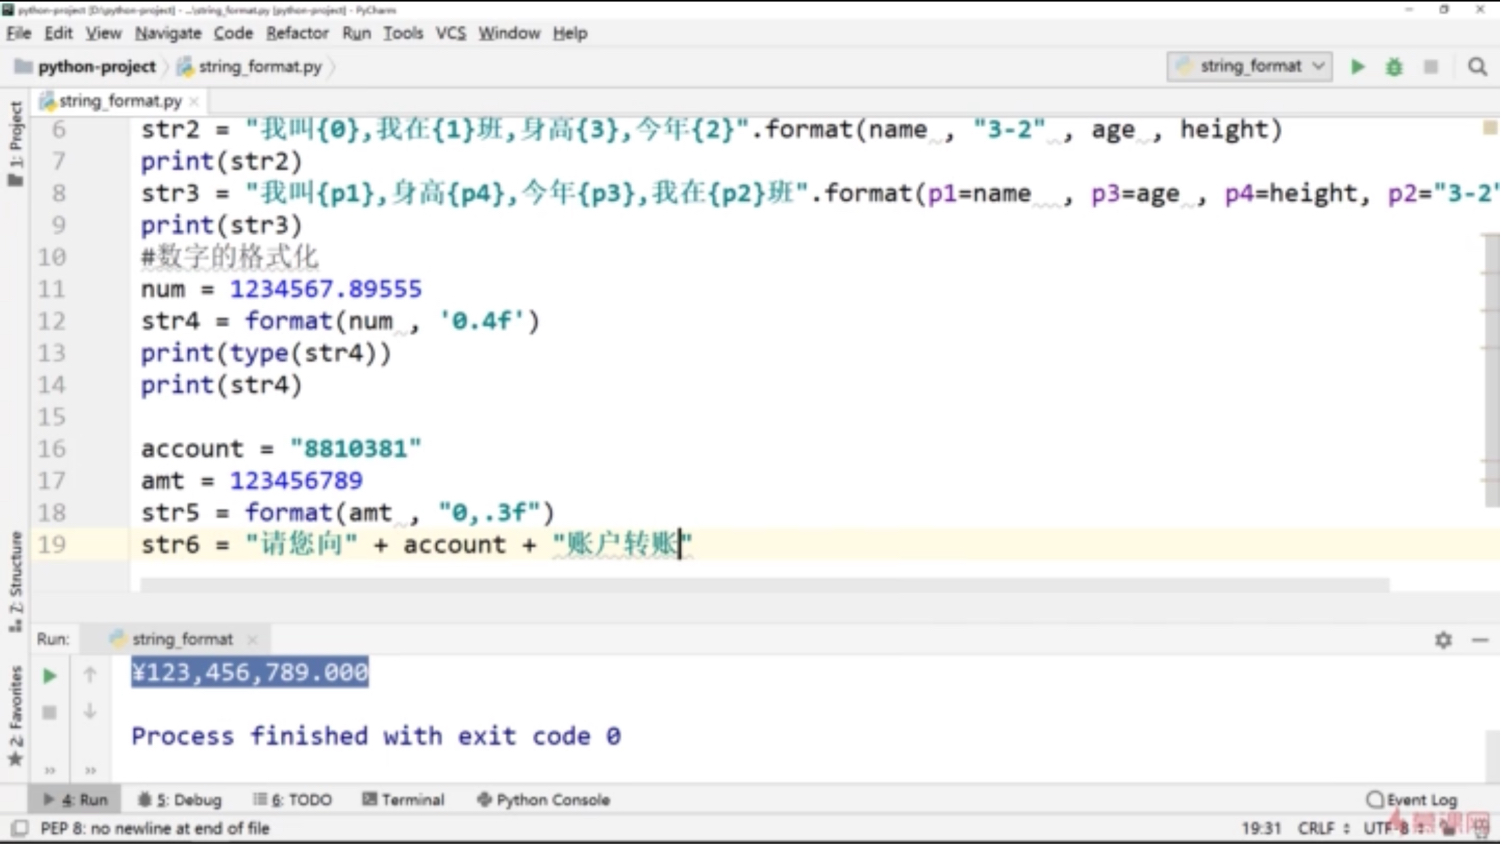
Task: Click the "0,.3f" format string on line 18
Action: [489, 513]
